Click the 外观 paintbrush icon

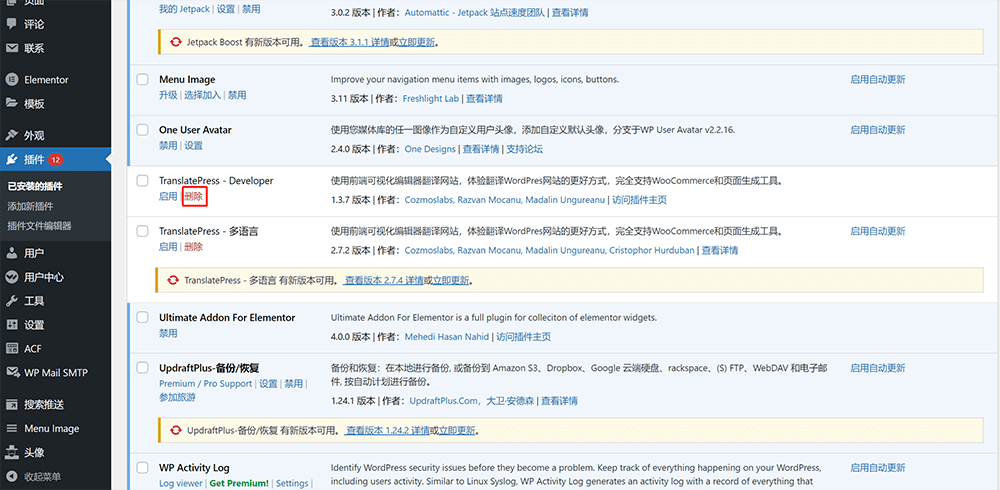coord(11,135)
